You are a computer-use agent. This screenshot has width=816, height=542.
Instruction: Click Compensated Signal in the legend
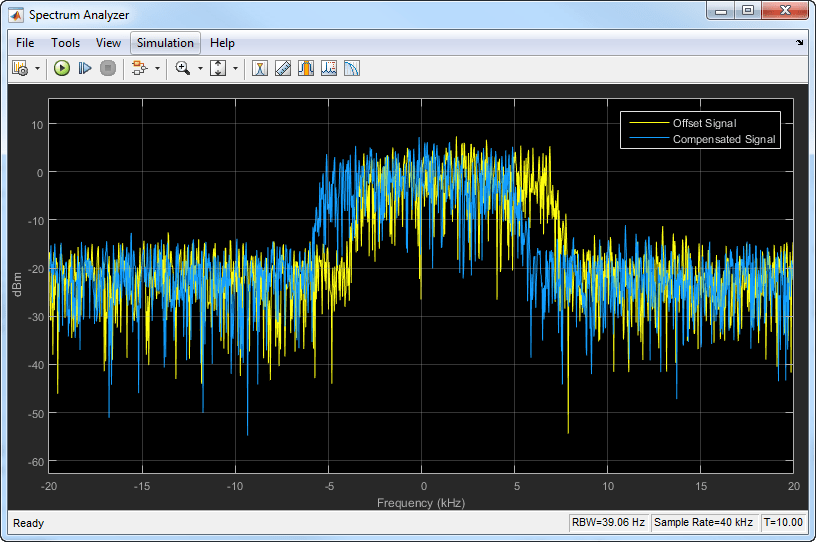723,139
